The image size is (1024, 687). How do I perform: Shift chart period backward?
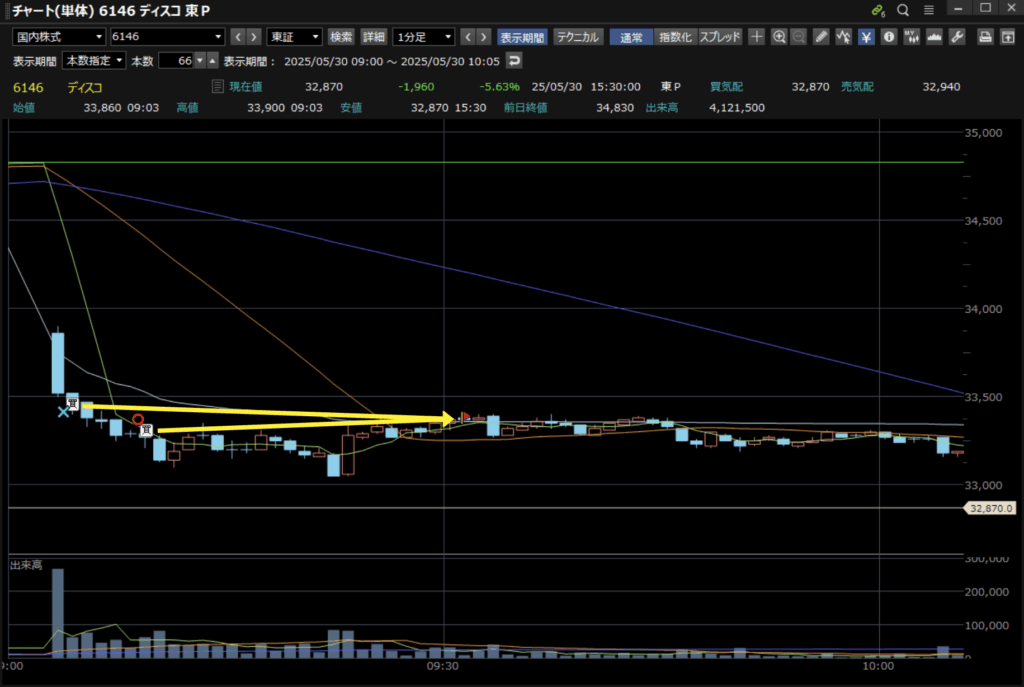[x=468, y=37]
